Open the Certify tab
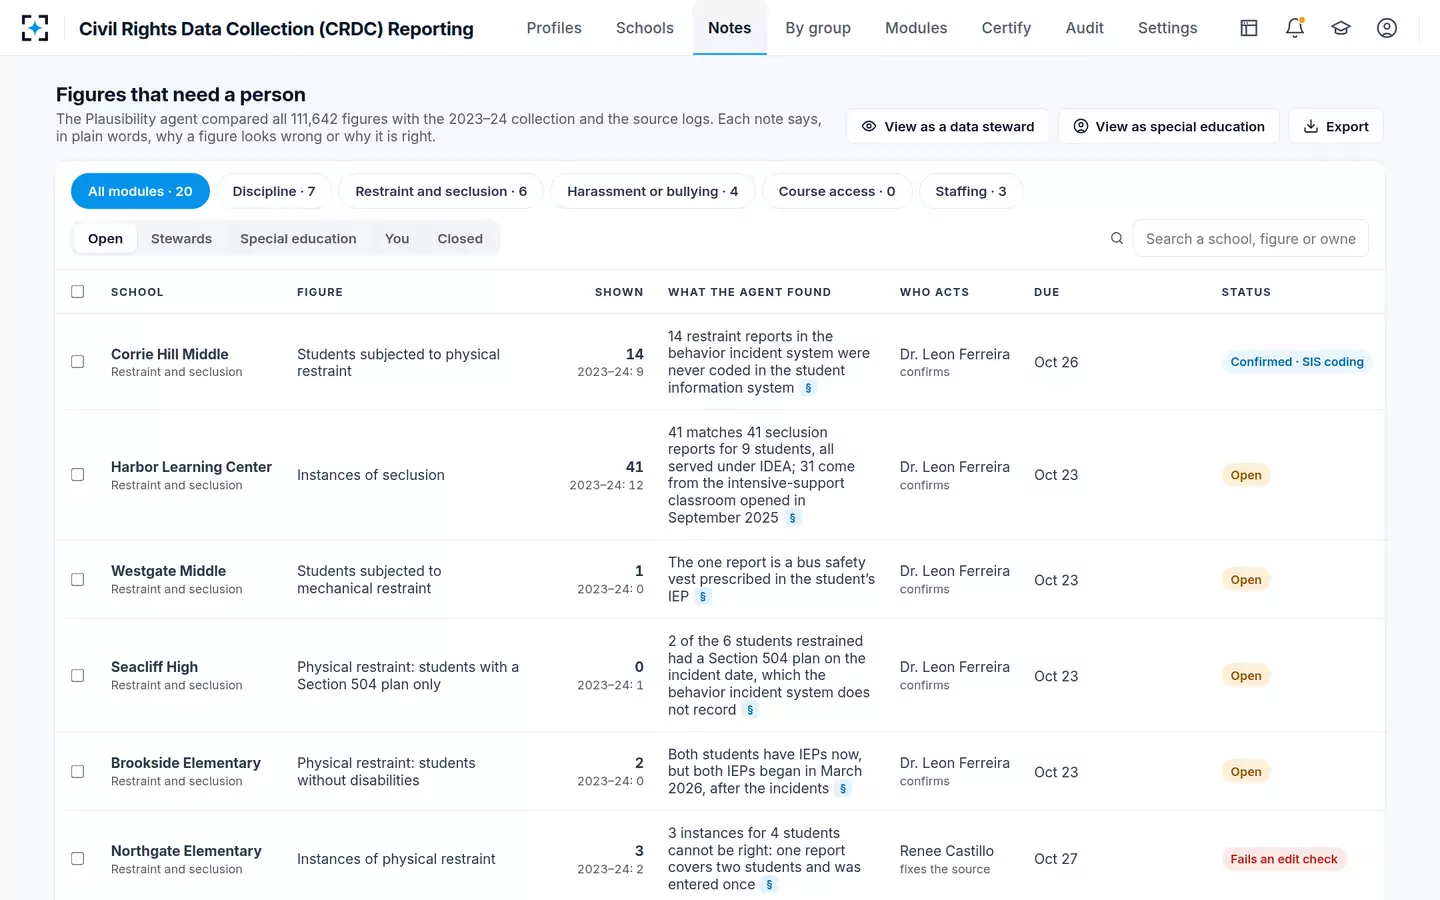1440x900 pixels. click(1006, 28)
